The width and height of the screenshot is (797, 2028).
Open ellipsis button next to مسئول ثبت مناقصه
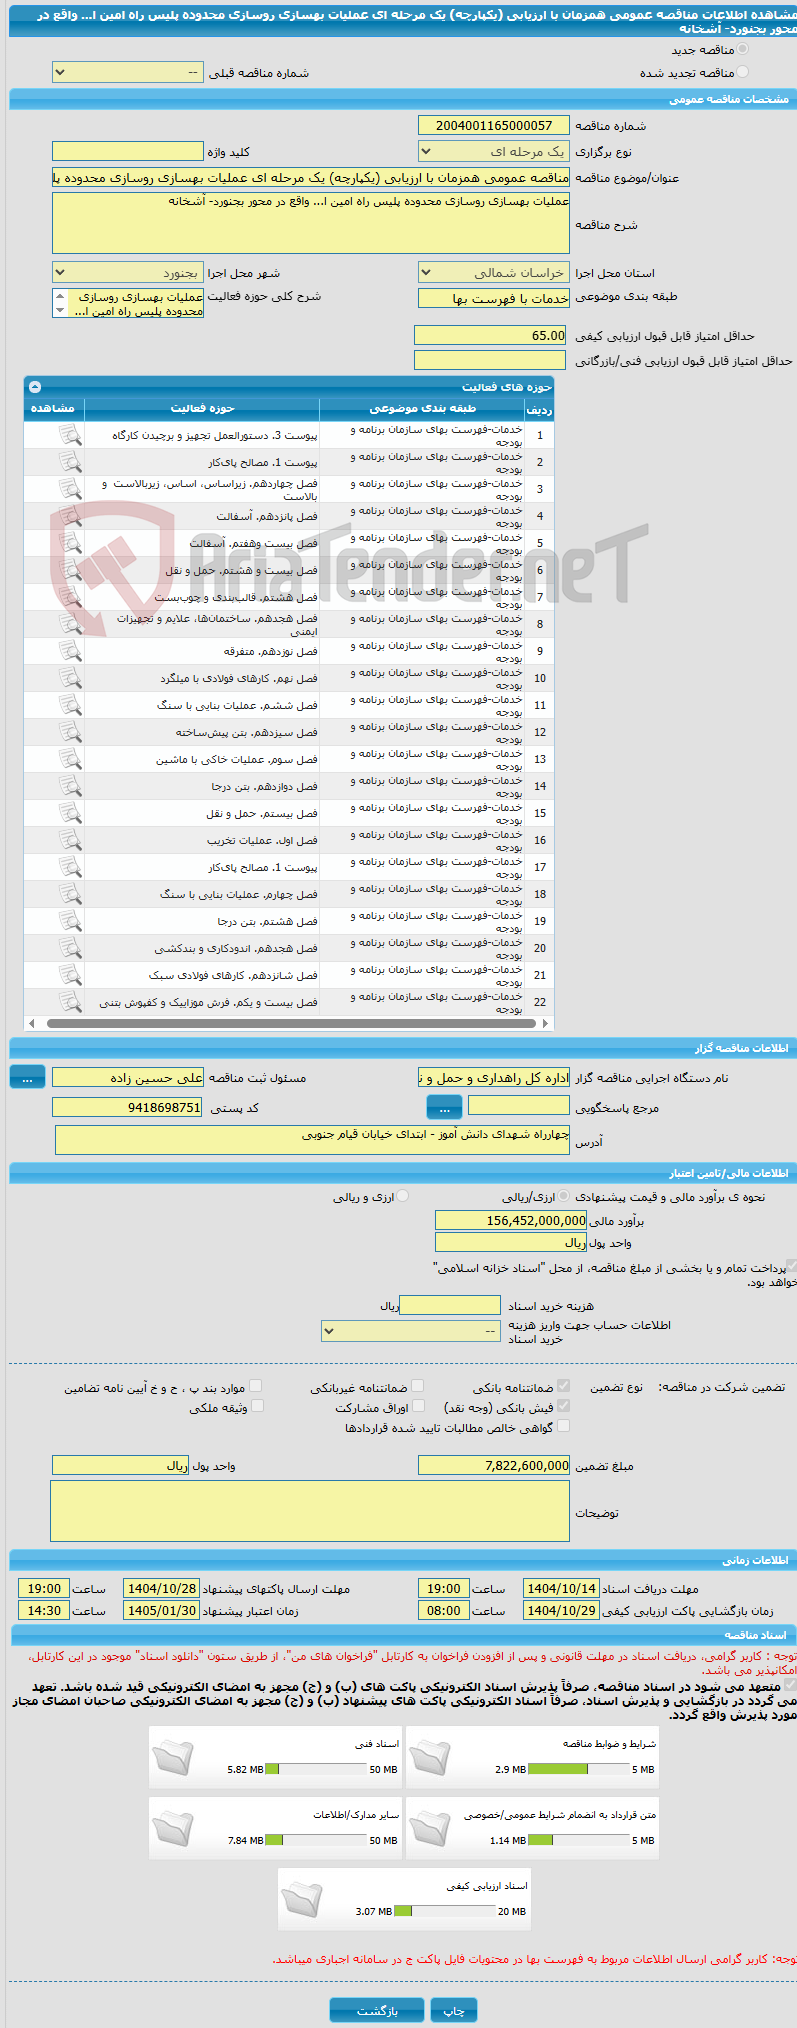(x=28, y=1077)
